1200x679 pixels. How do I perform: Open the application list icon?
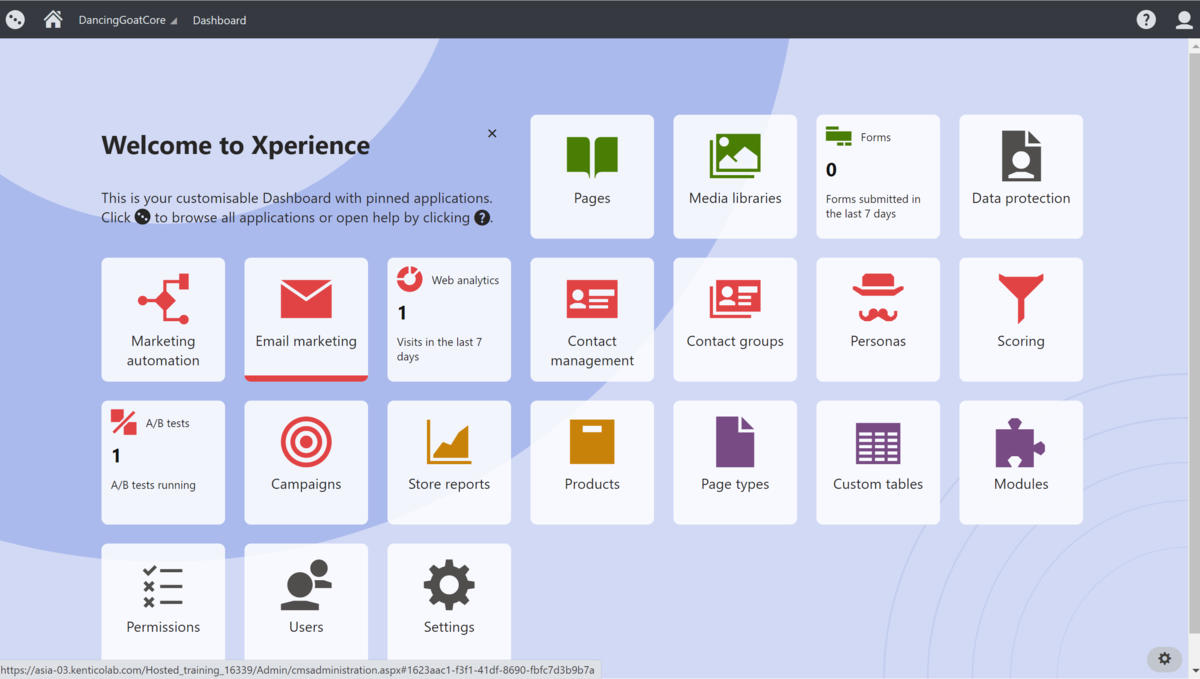pyautogui.click(x=15, y=19)
